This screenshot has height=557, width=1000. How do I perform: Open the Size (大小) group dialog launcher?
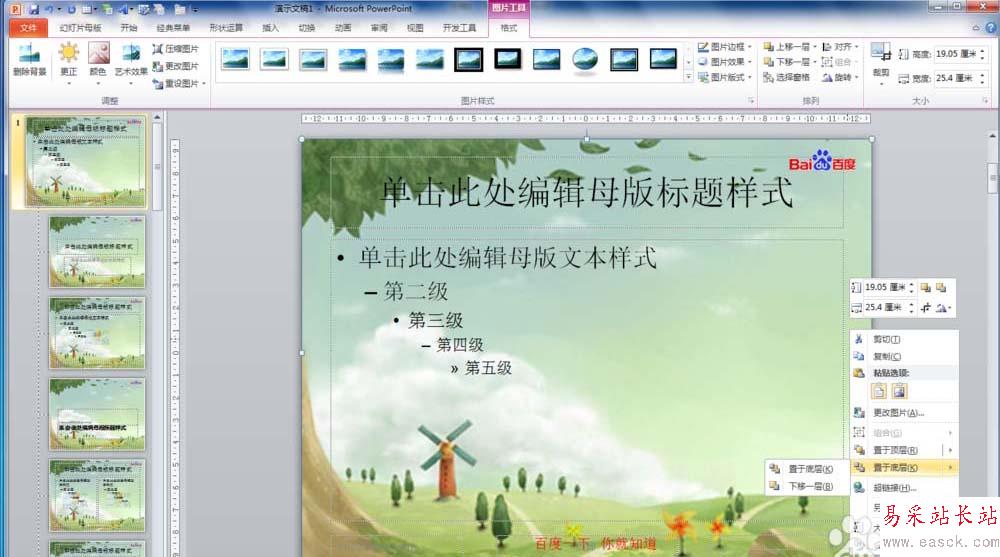pyautogui.click(x=985, y=101)
